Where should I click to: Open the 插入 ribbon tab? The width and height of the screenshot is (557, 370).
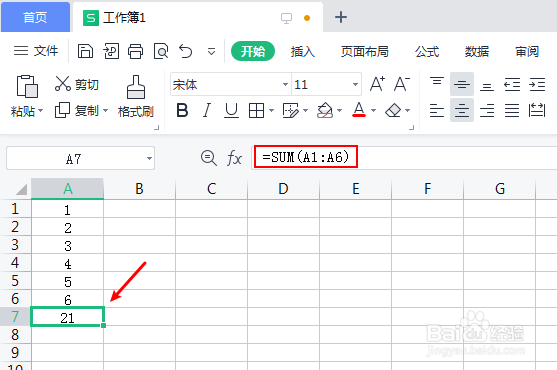point(303,51)
